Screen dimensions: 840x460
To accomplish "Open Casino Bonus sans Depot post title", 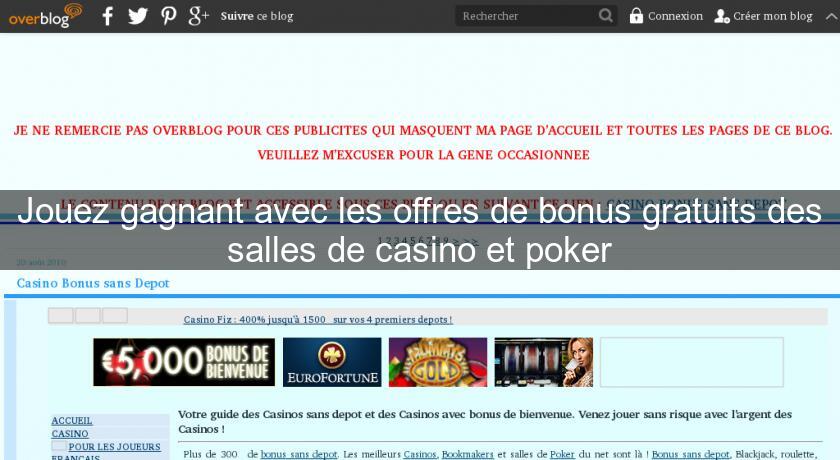I will point(93,283).
